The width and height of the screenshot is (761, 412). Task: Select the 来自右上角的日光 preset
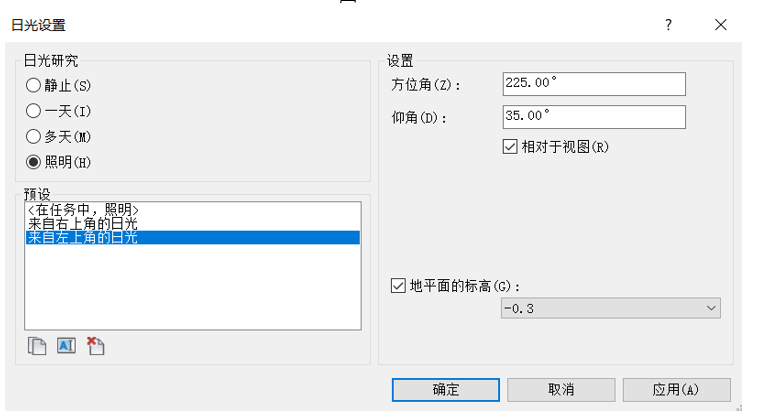coord(84,223)
